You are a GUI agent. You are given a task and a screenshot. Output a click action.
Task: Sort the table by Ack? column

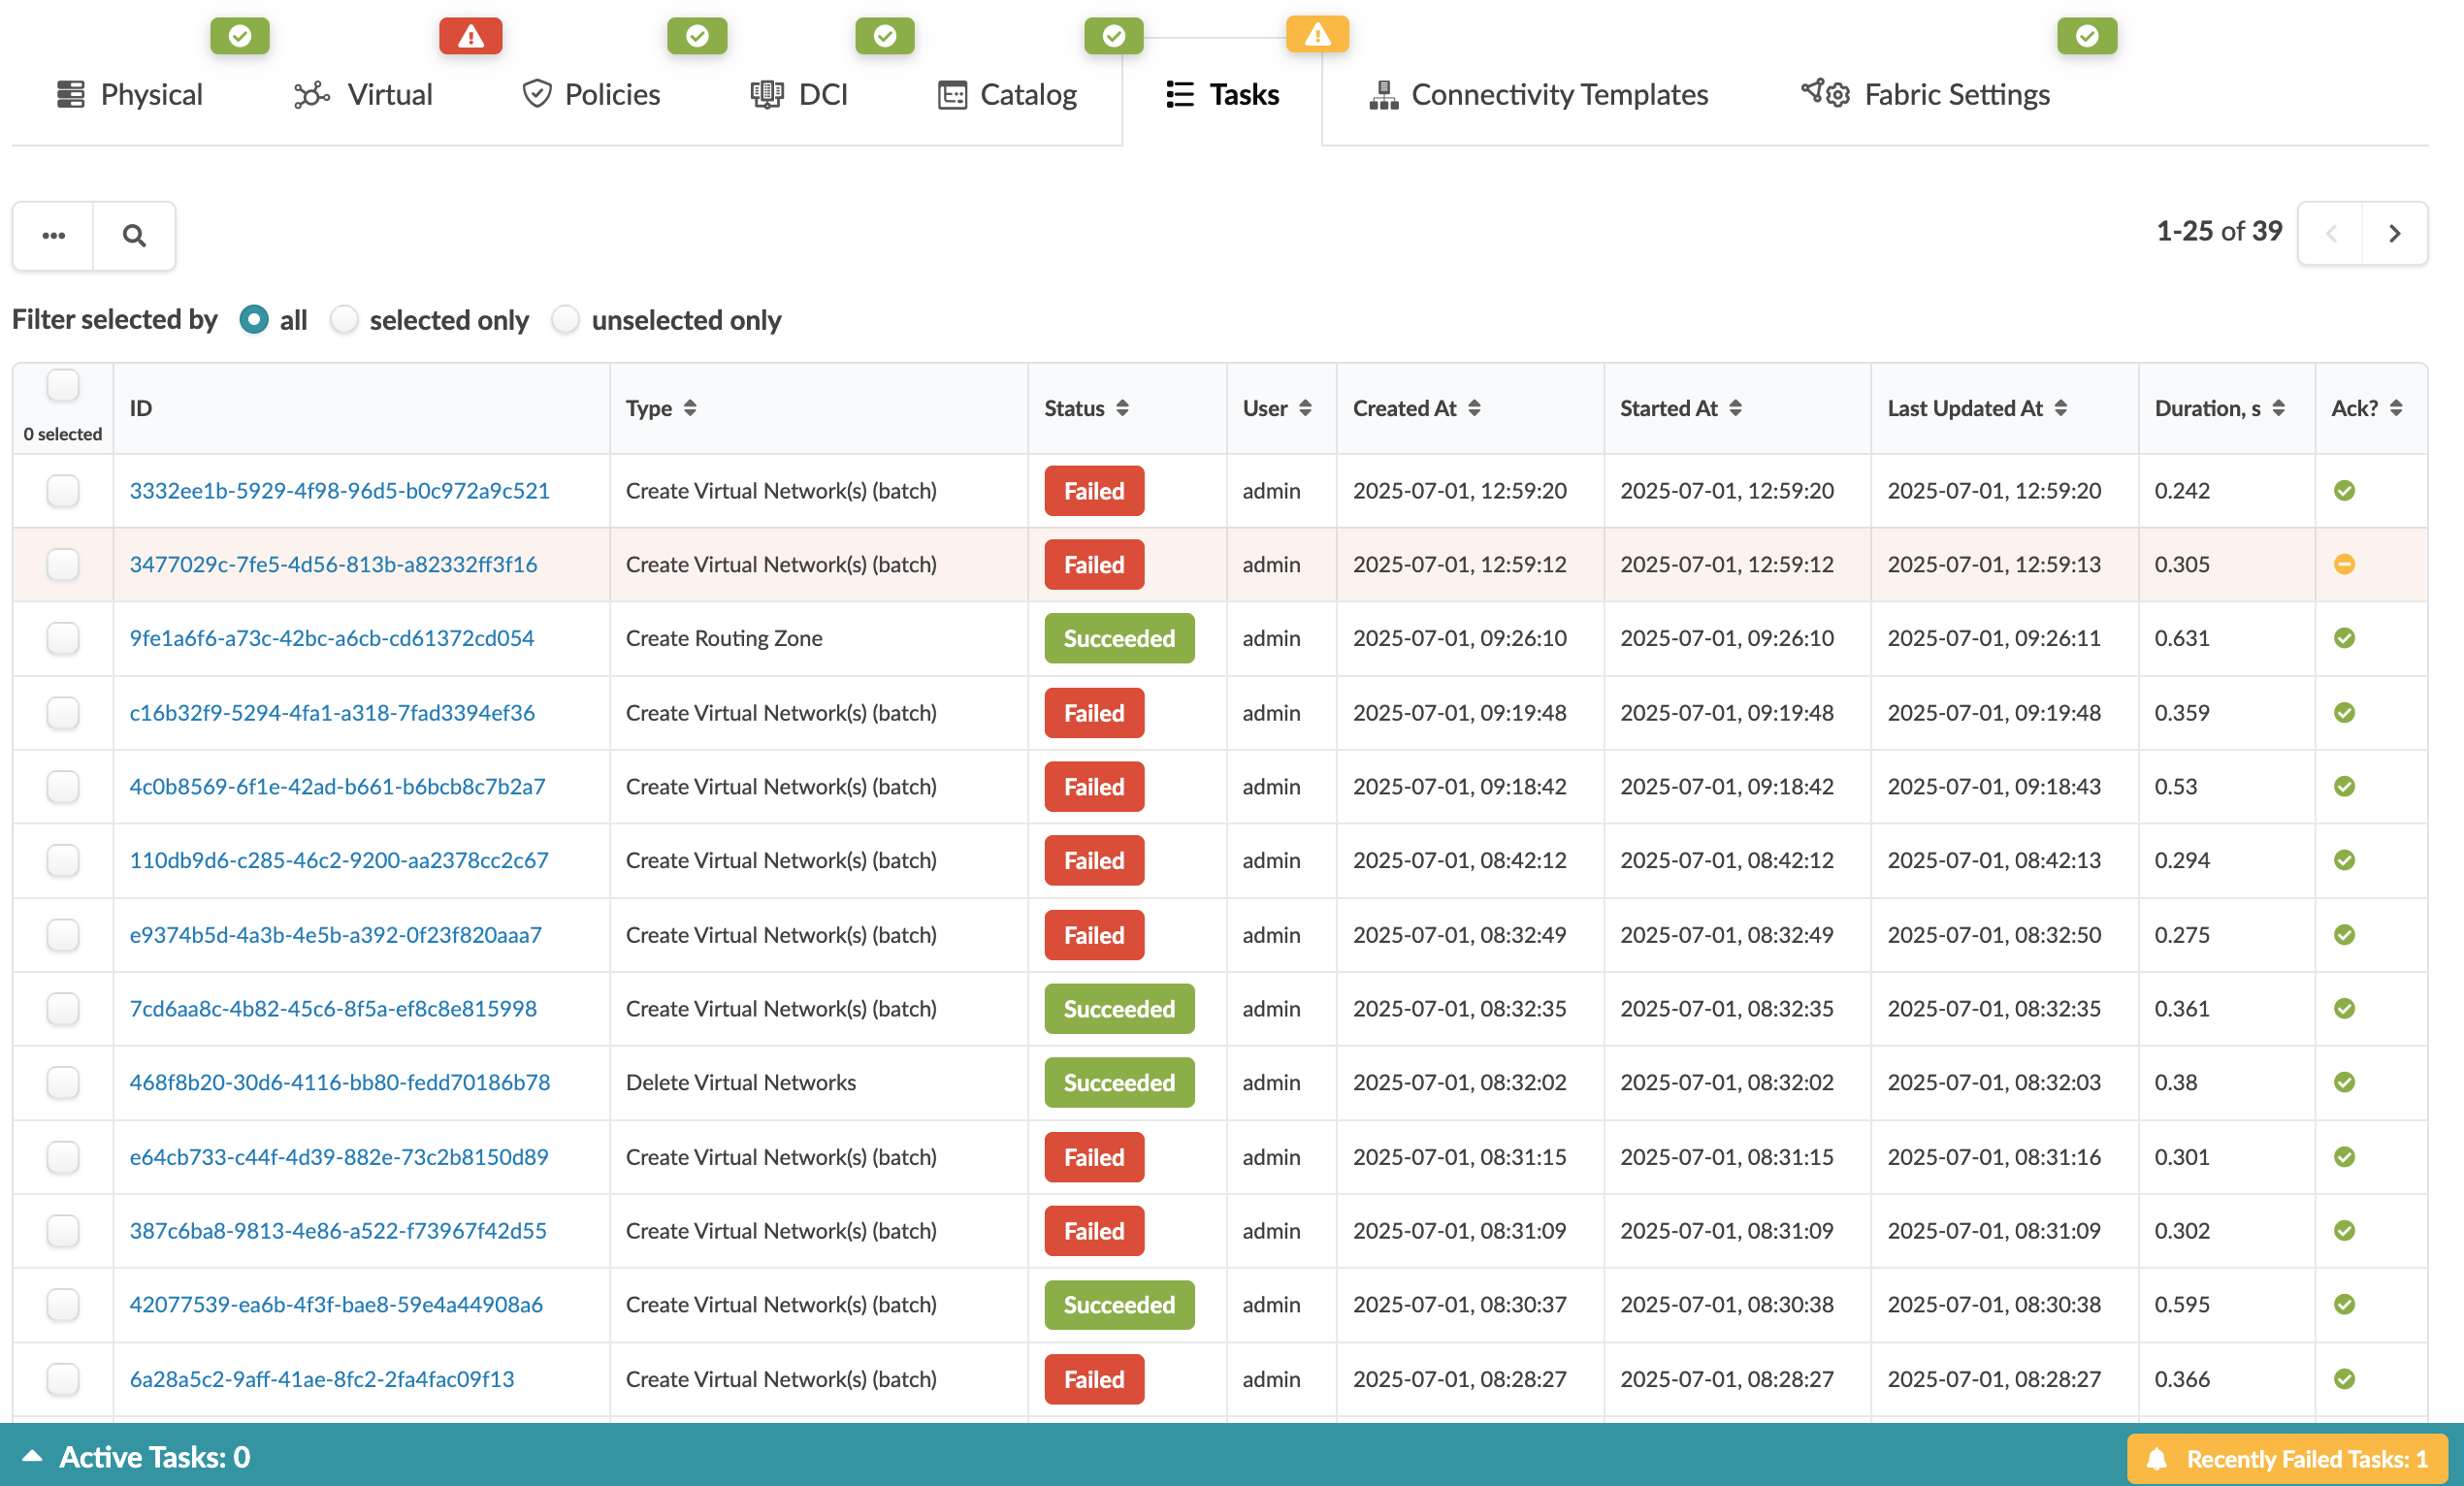tap(2396, 408)
